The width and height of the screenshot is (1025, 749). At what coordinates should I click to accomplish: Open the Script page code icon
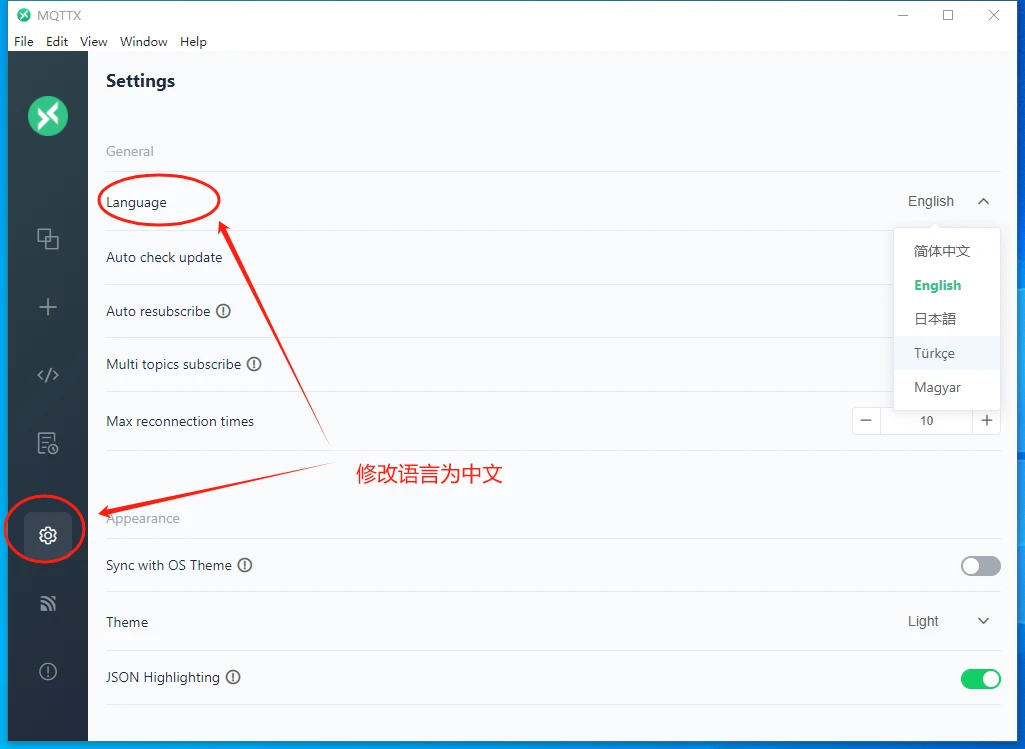(48, 374)
